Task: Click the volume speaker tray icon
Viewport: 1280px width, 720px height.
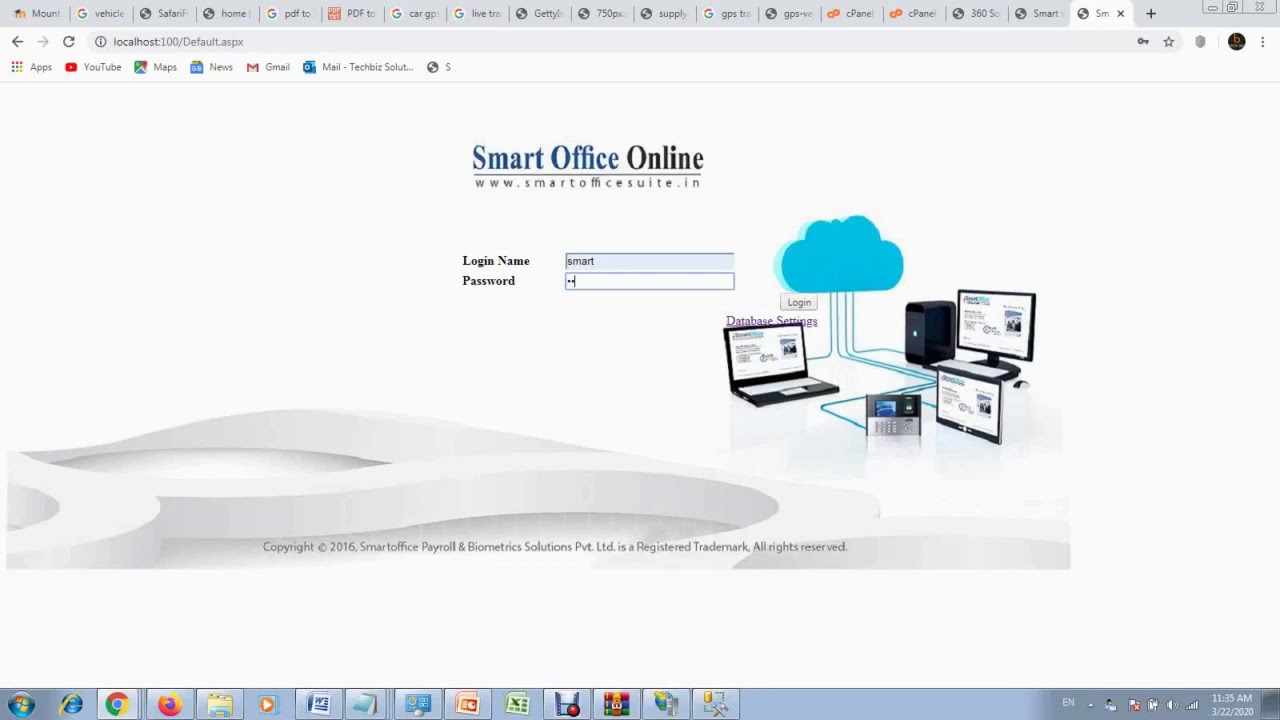Action: click(1172, 705)
